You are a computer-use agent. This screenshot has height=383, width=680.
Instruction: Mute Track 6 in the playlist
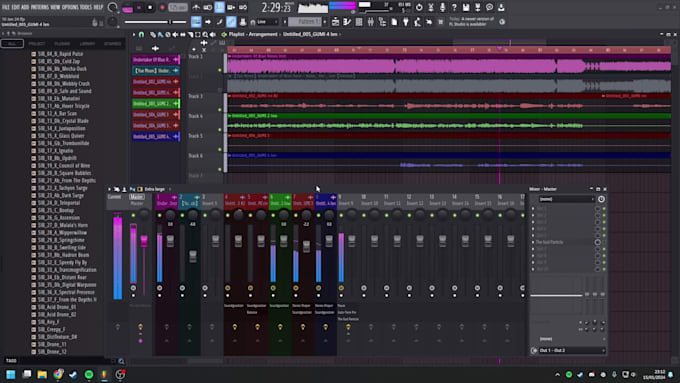coord(220,169)
